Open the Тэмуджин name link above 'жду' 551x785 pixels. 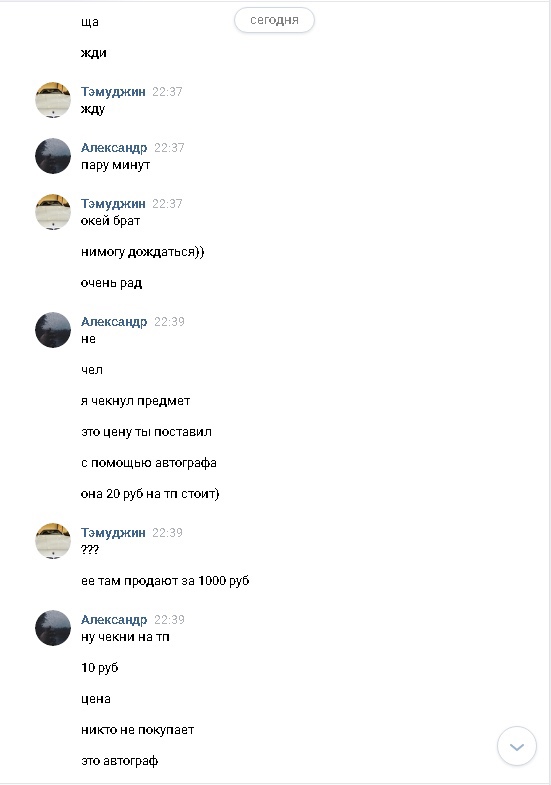(x=113, y=92)
